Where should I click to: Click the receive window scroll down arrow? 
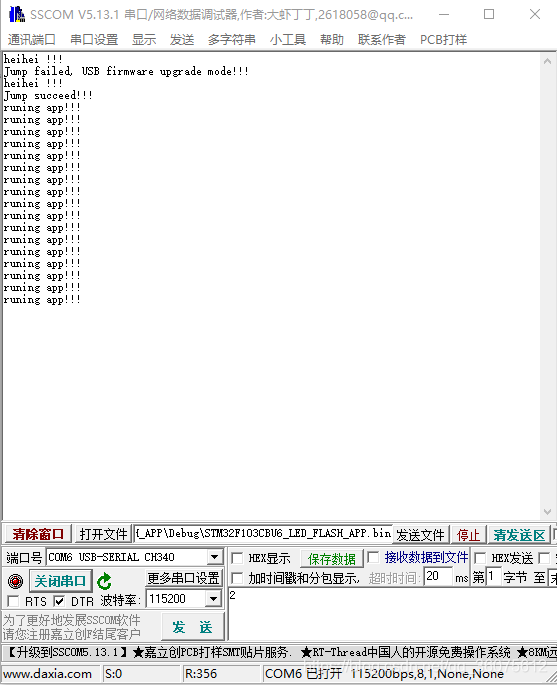coord(547,512)
